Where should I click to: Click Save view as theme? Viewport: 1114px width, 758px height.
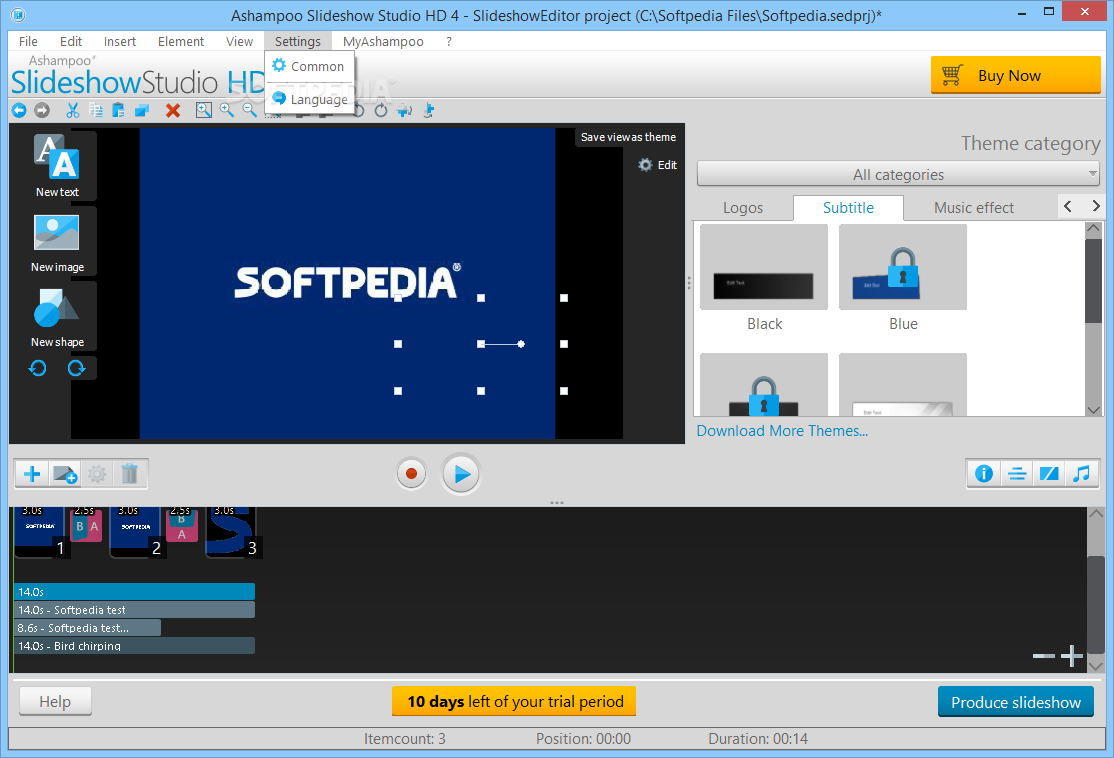pos(628,137)
